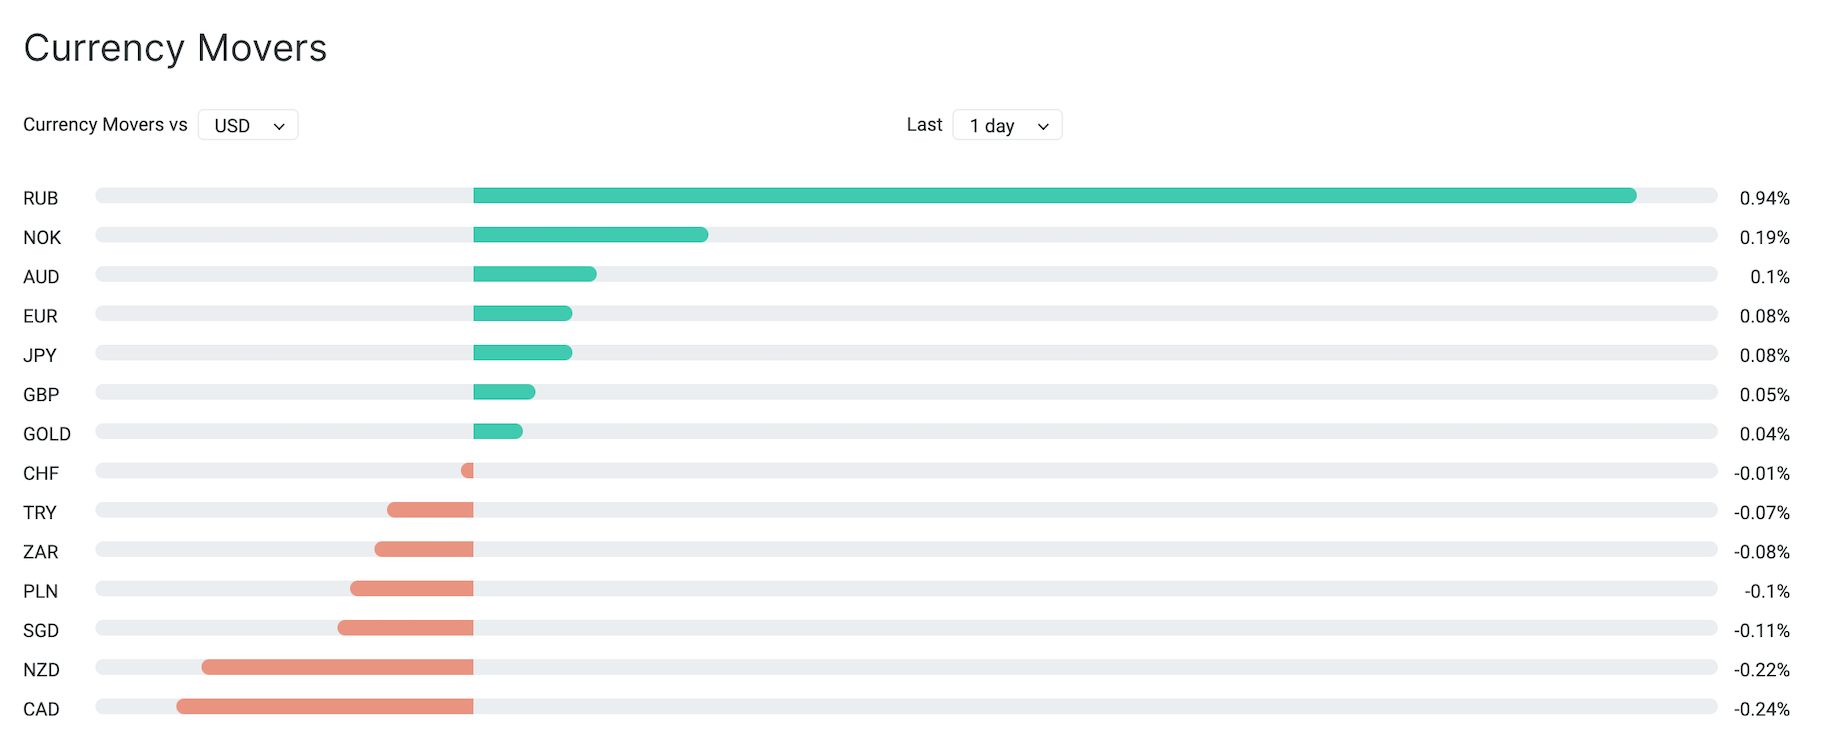
Task: Select the green RUB bar
Action: (x=1055, y=196)
